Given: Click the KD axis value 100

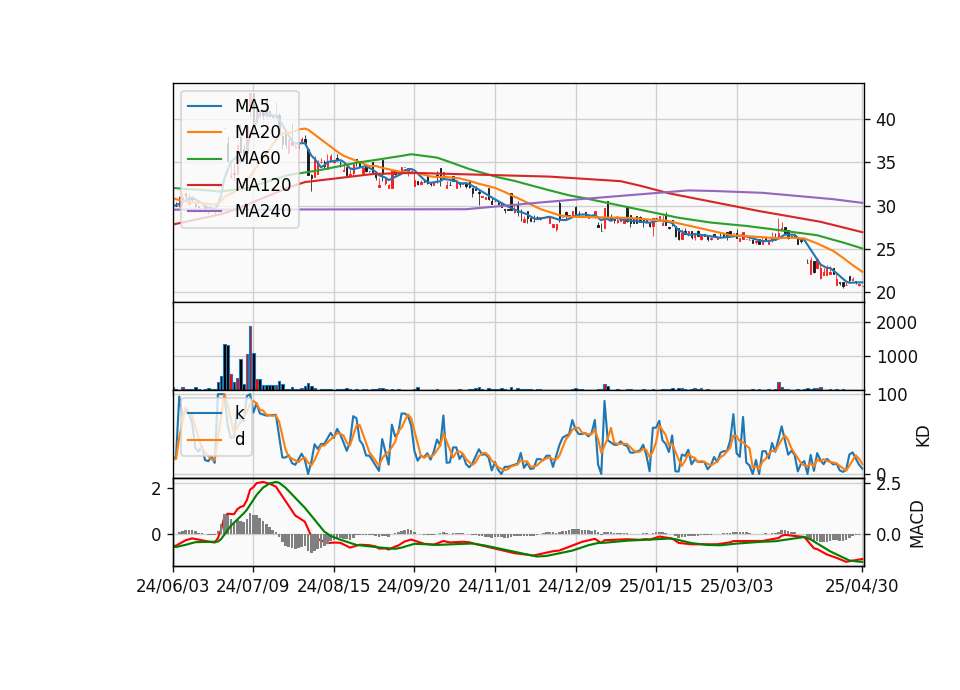Looking at the screenshot, I should [891, 395].
